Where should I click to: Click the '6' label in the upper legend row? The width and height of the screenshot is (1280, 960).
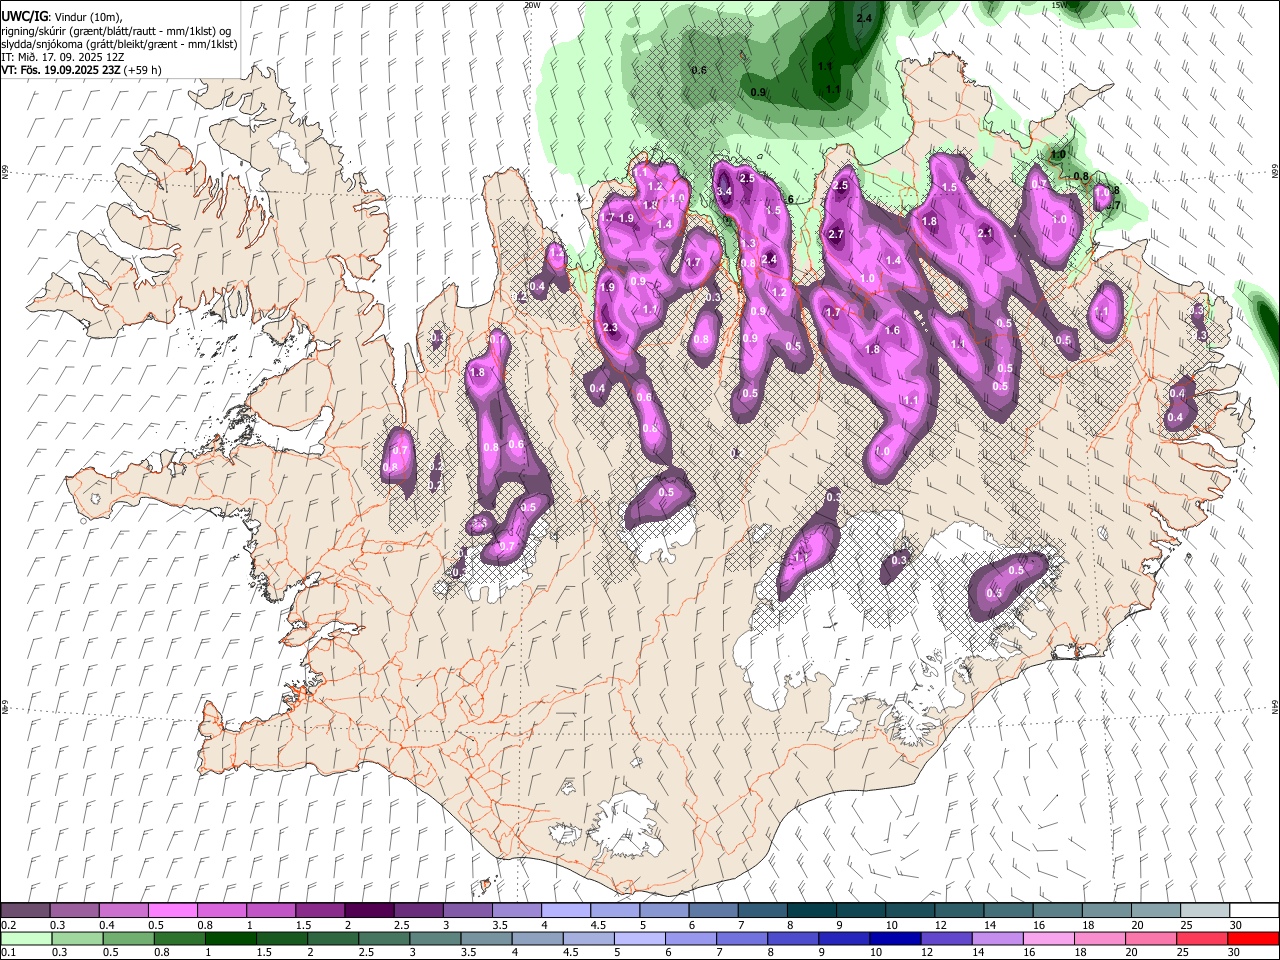pos(690,925)
